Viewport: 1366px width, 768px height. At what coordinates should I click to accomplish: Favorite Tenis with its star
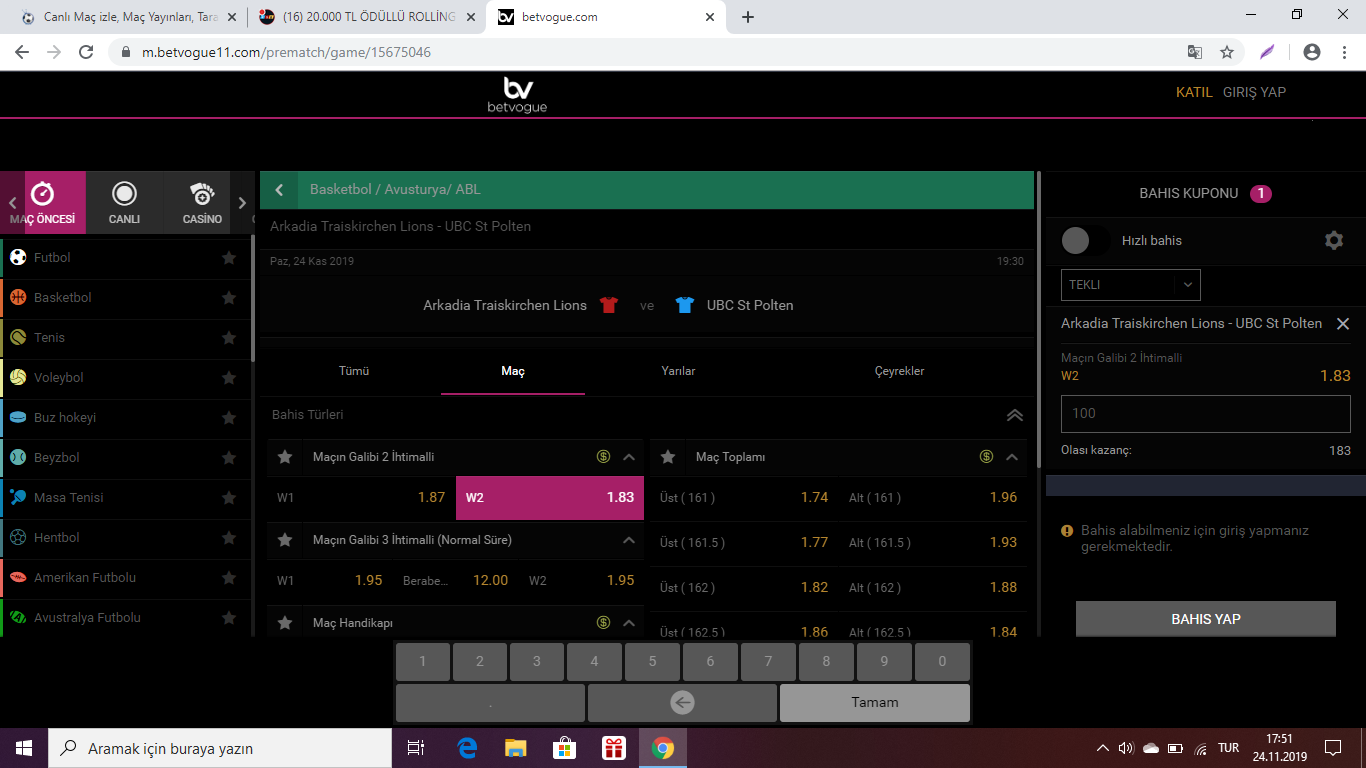(x=229, y=338)
